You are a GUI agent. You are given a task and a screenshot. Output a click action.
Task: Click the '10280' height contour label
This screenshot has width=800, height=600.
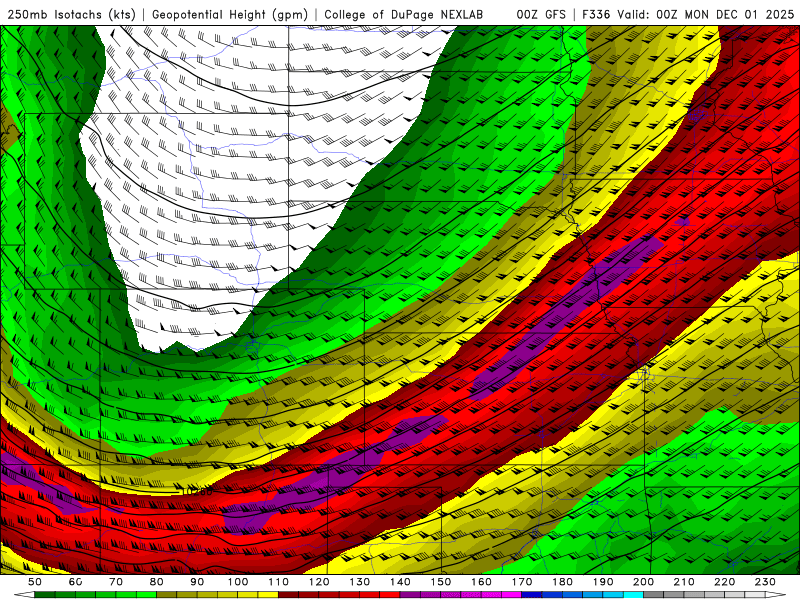coord(197,492)
